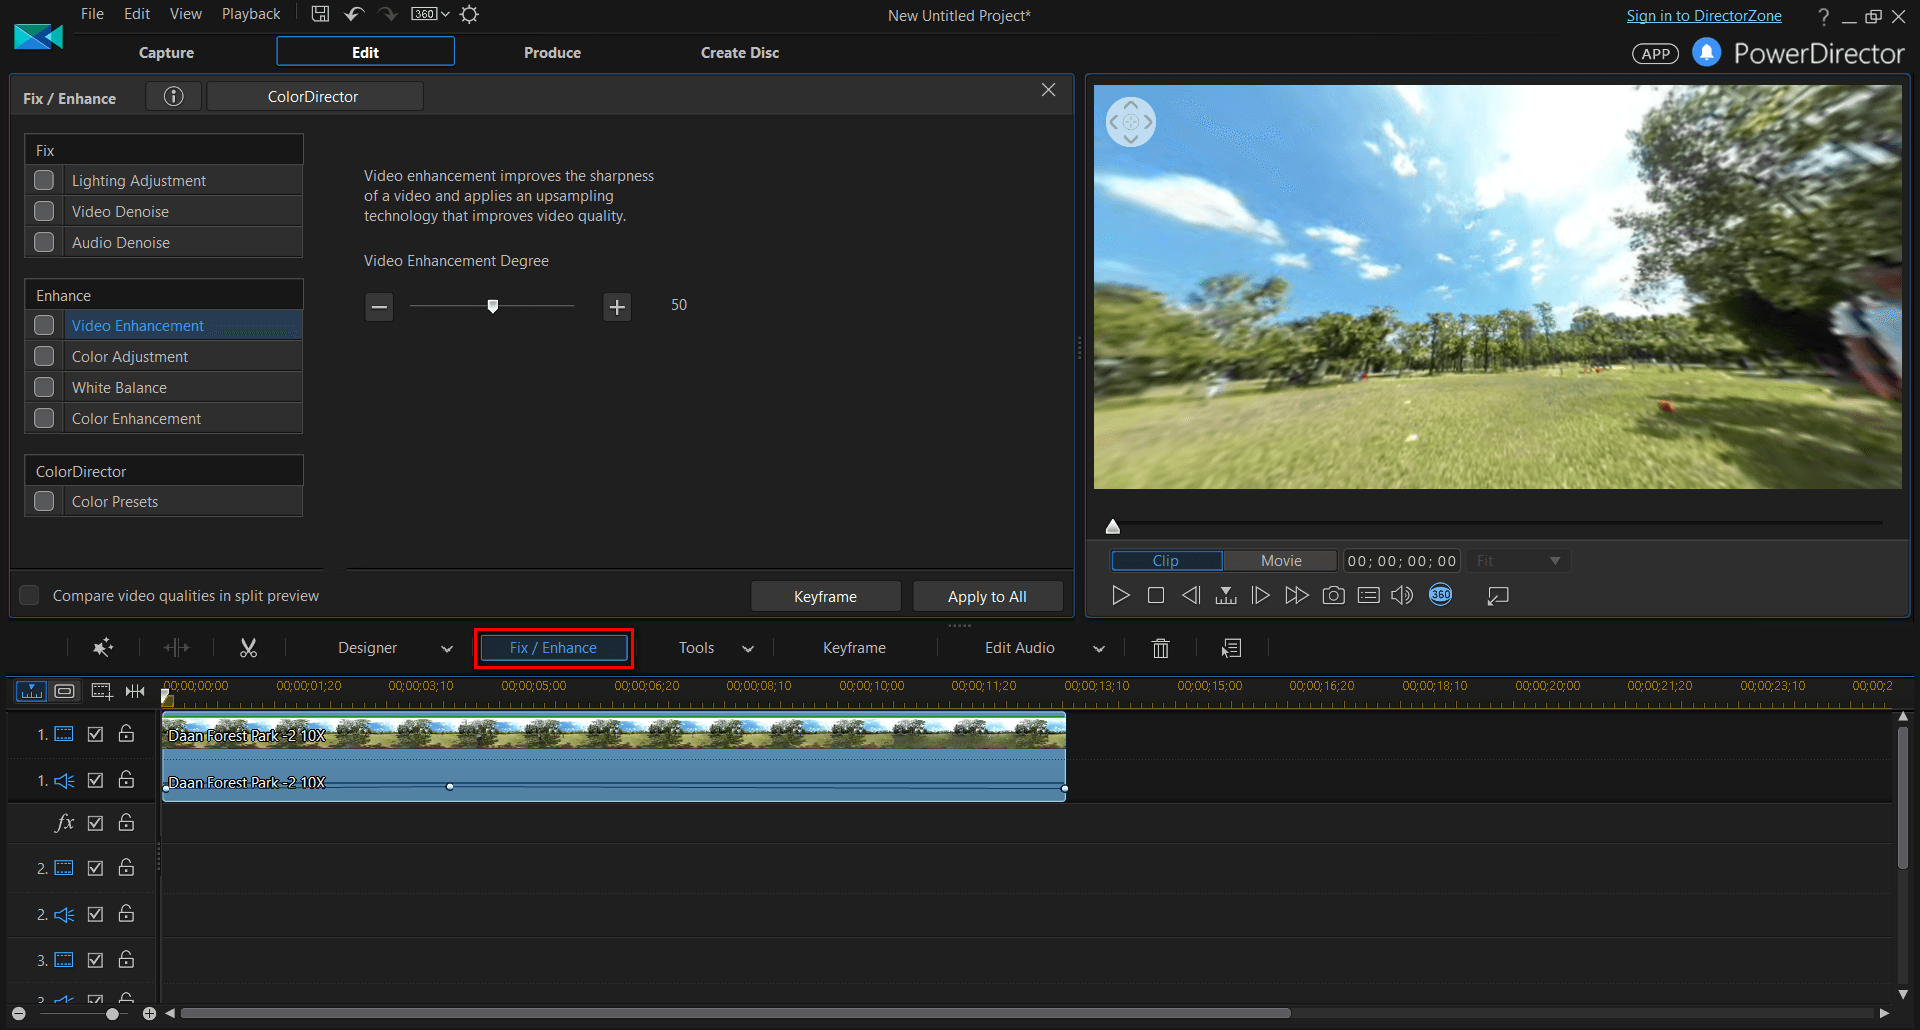Image resolution: width=1920 pixels, height=1030 pixels.
Task: Adjust the preview volume speaker icon
Action: point(1402,595)
